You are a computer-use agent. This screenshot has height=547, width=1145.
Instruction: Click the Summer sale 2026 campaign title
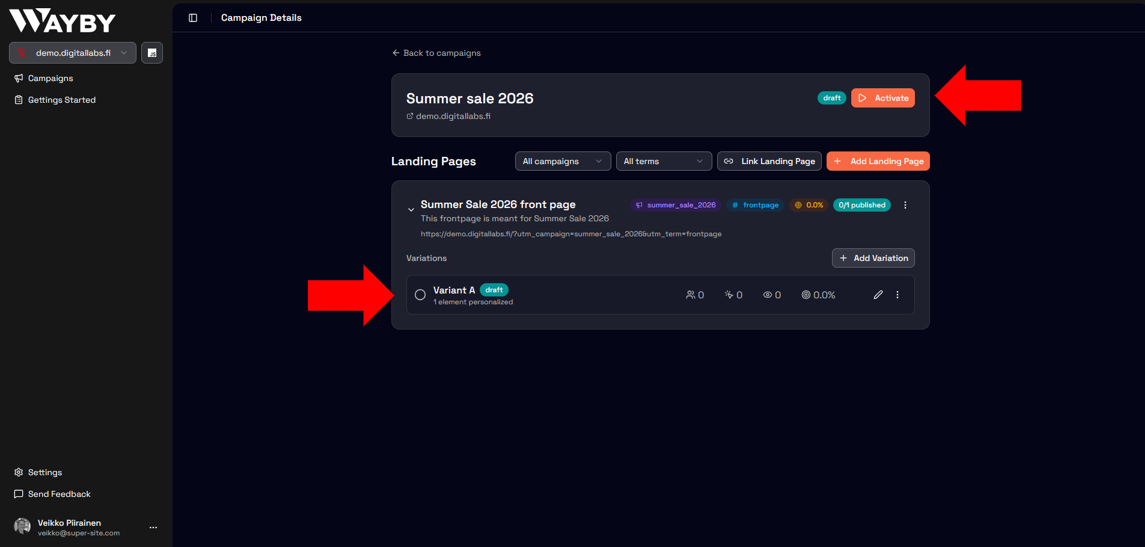coord(470,99)
